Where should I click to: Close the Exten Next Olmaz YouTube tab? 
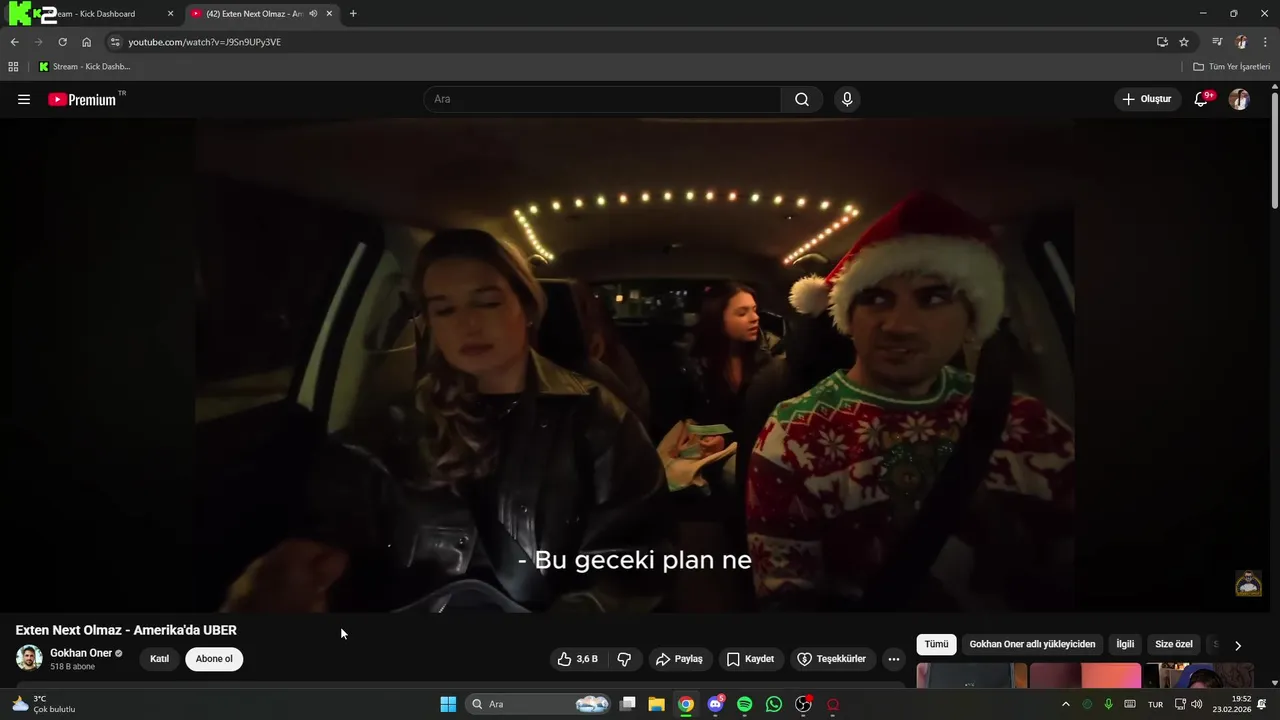(329, 14)
